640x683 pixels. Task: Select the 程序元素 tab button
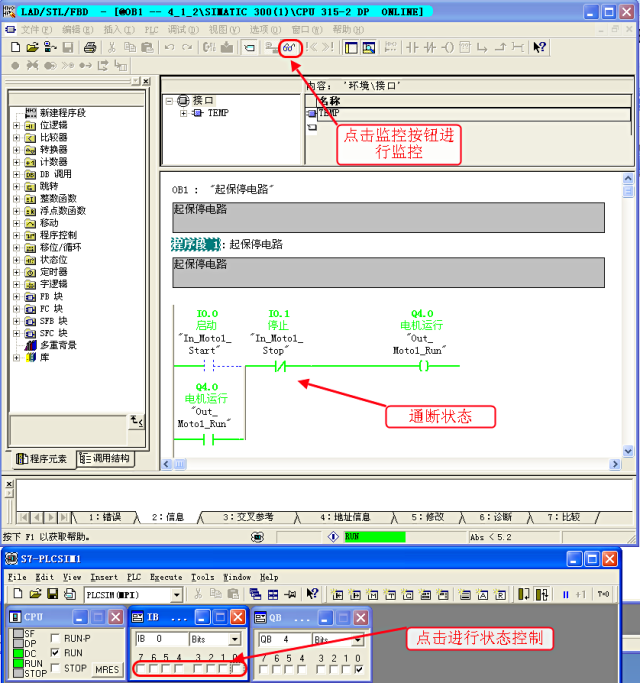tap(43, 459)
